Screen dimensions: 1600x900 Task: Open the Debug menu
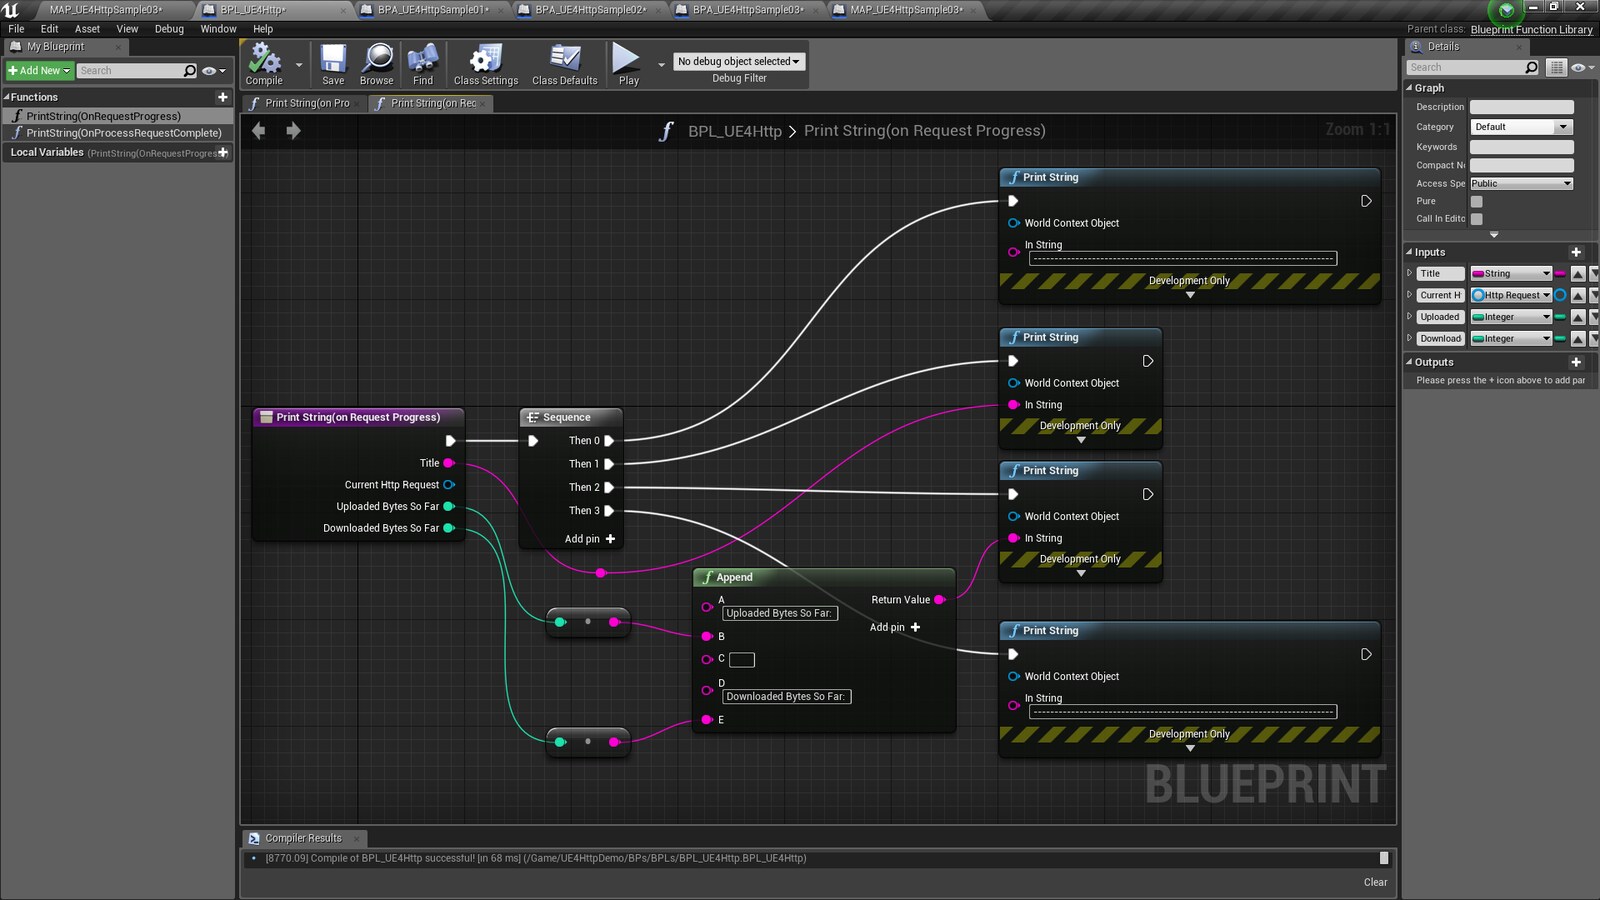click(x=169, y=29)
